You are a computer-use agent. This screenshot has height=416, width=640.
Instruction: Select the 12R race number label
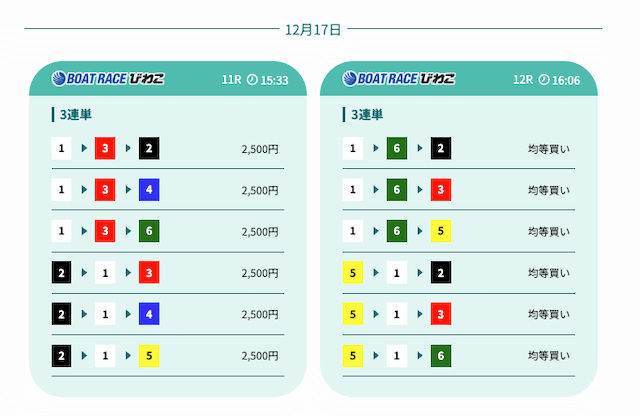522,79
